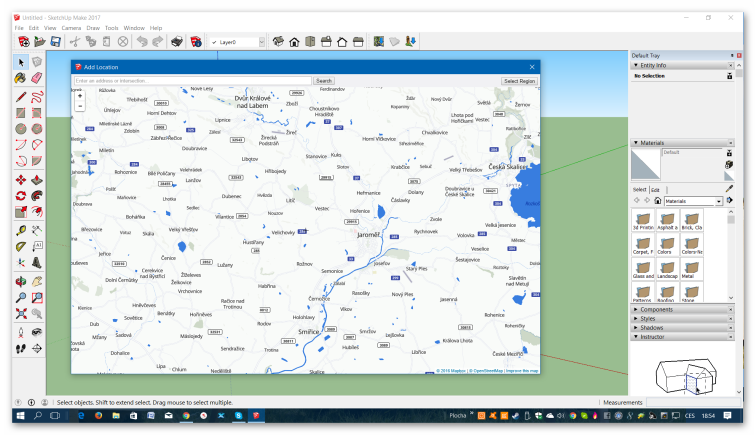756x435 pixels.
Task: Open the Colors materials folder
Action: [667, 245]
